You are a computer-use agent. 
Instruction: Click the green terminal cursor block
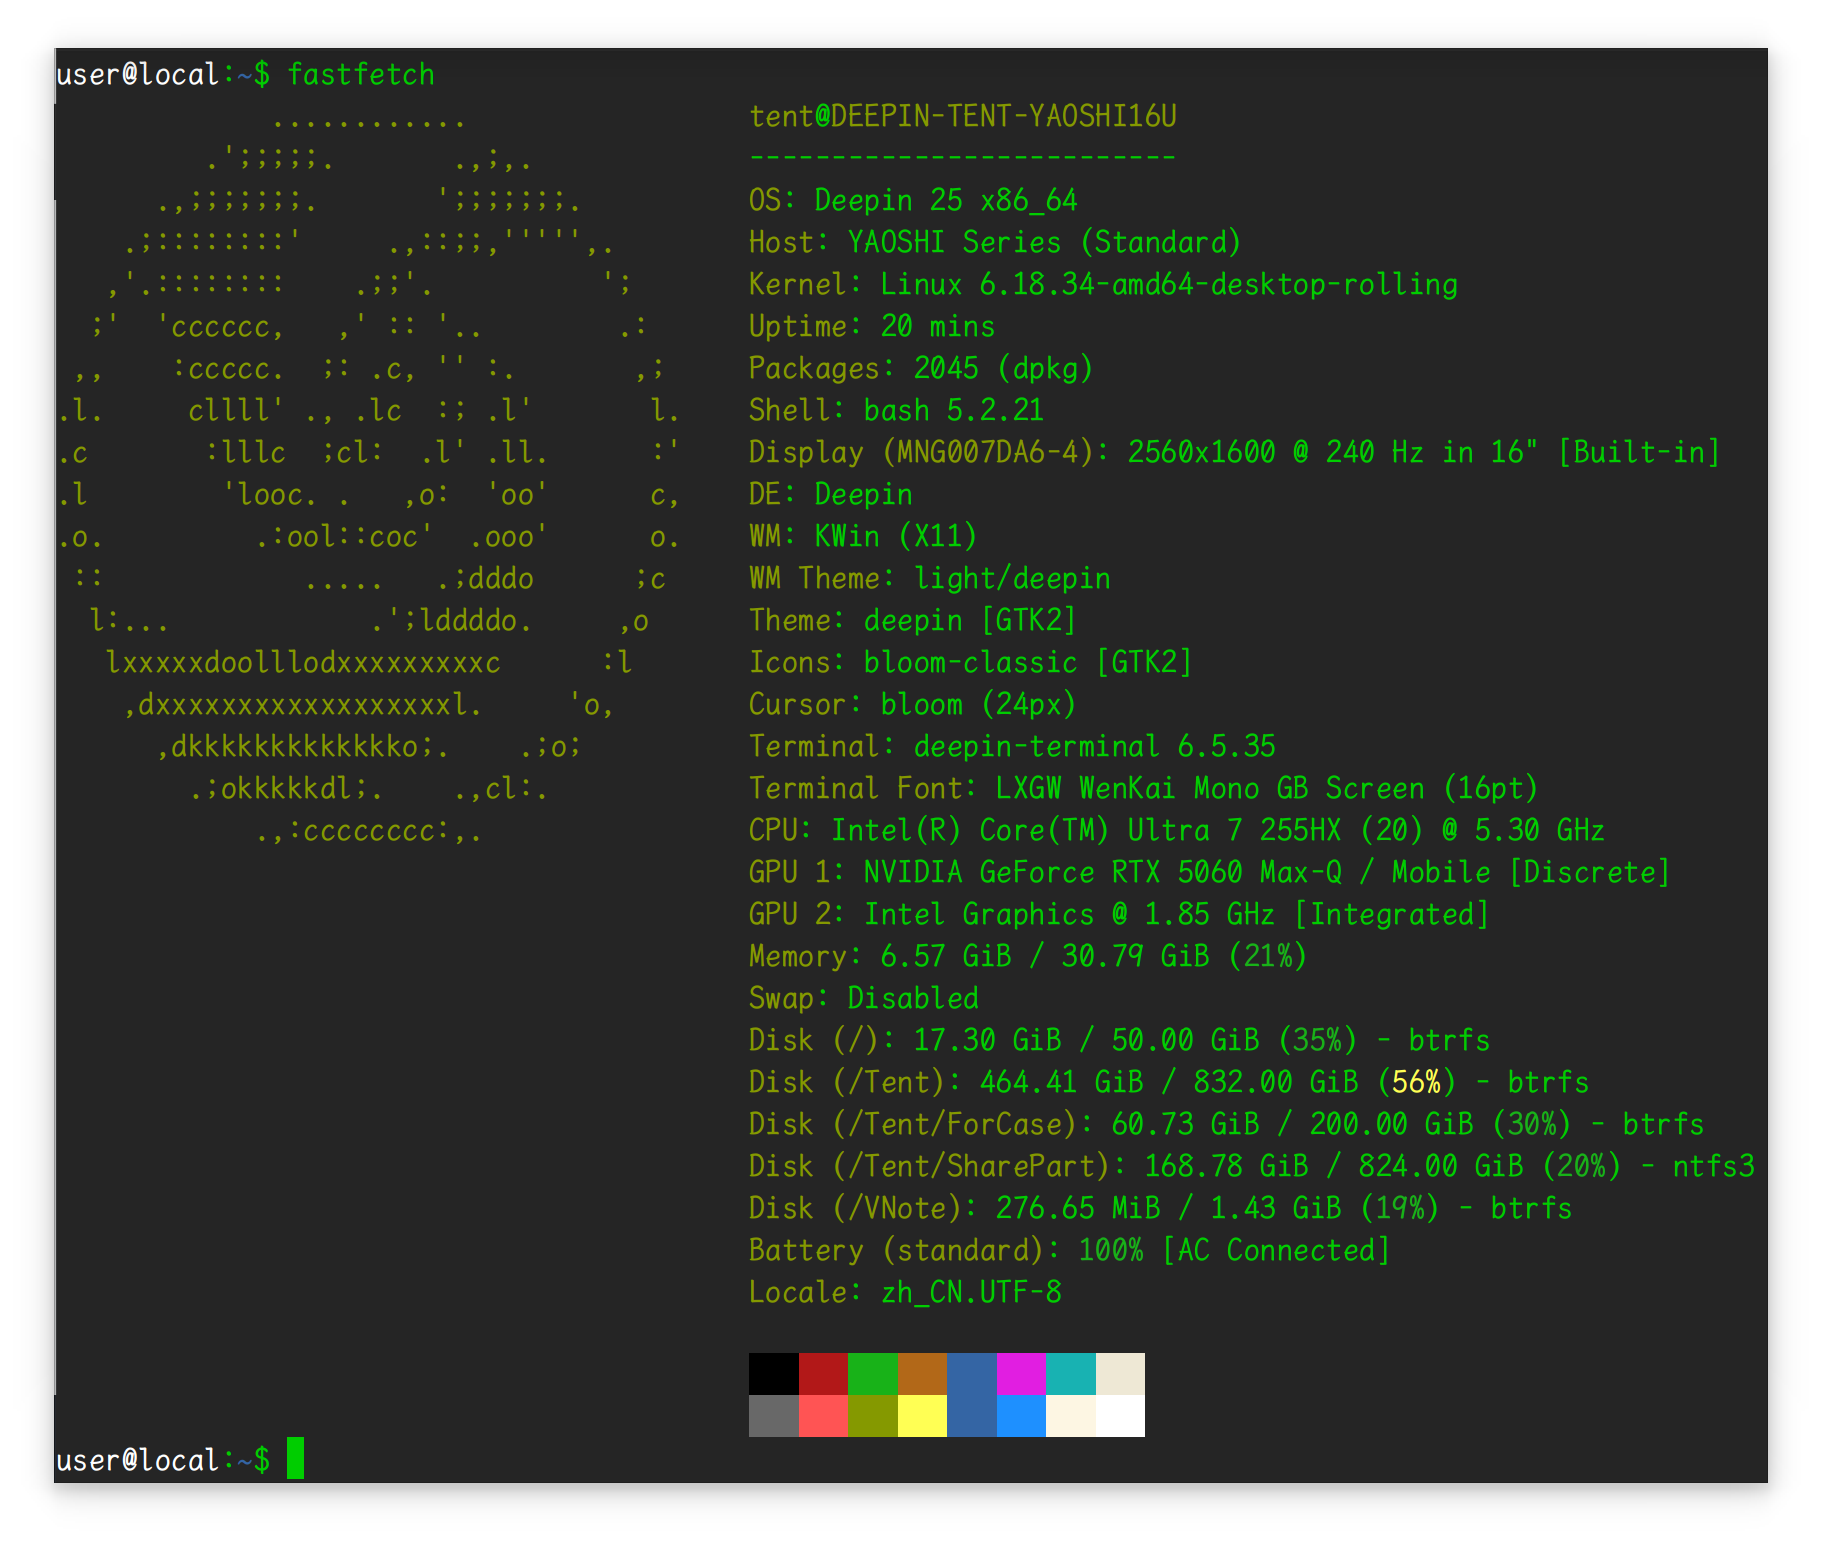tap(295, 1459)
